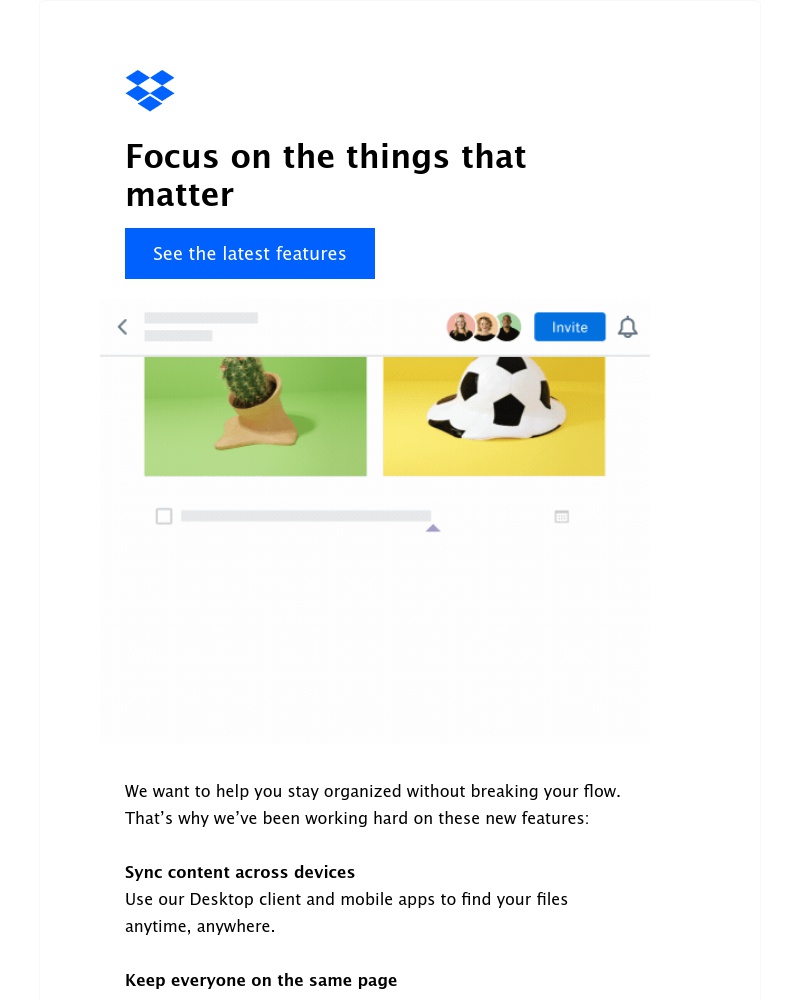Open the middle avatar's profile
The image size is (800, 1000).
[484, 326]
